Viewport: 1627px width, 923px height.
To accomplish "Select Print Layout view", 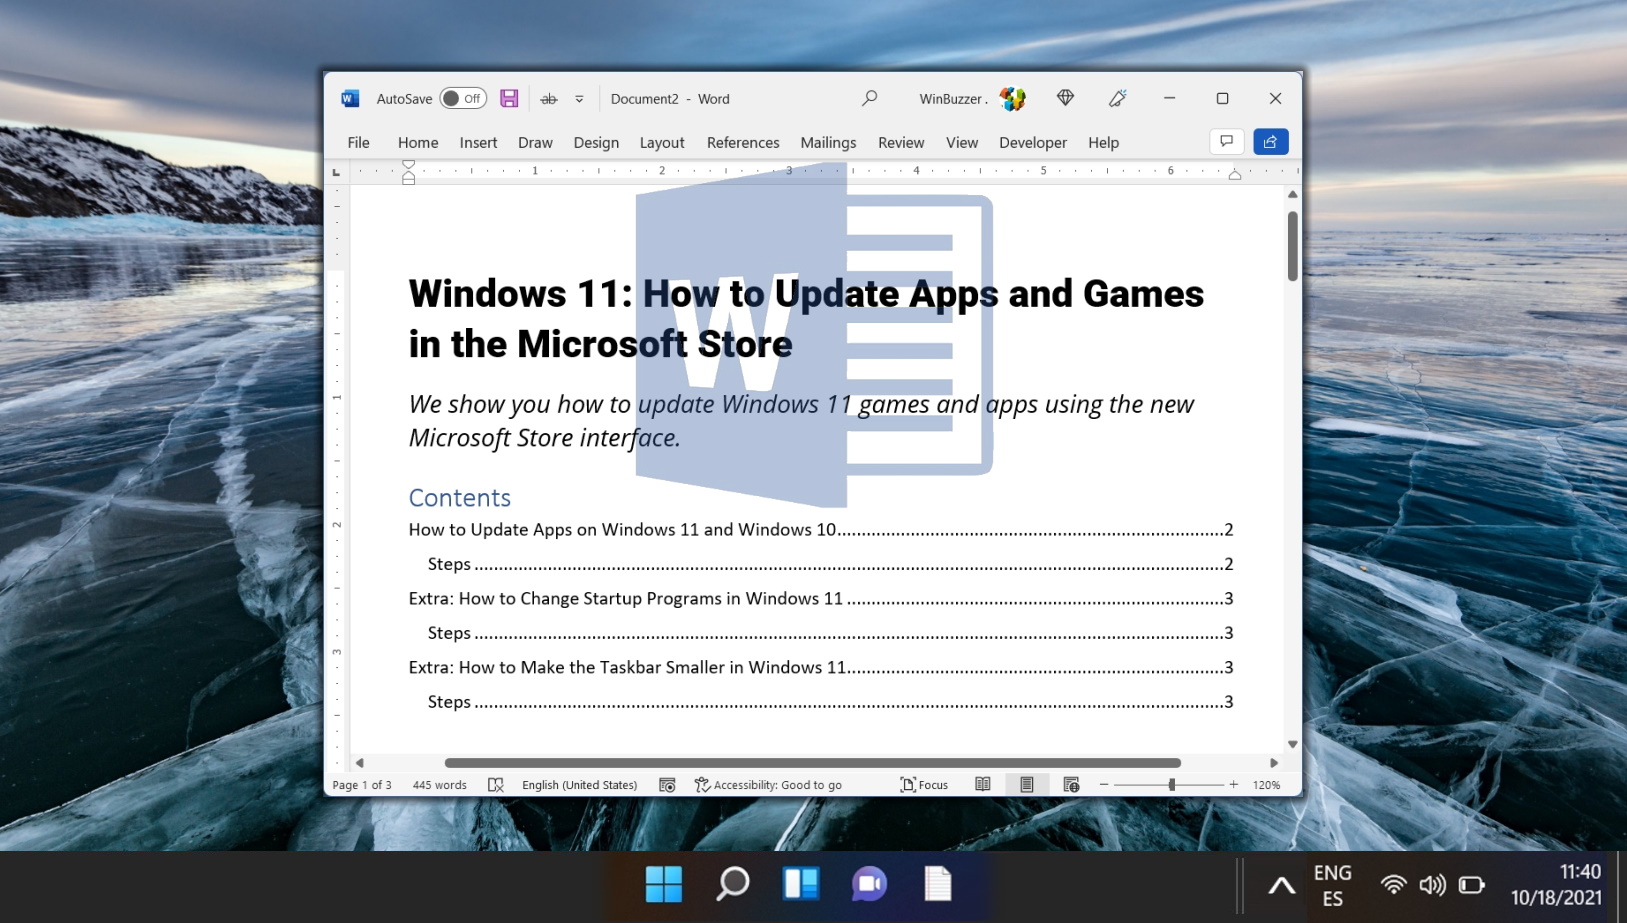I will click(x=1027, y=785).
